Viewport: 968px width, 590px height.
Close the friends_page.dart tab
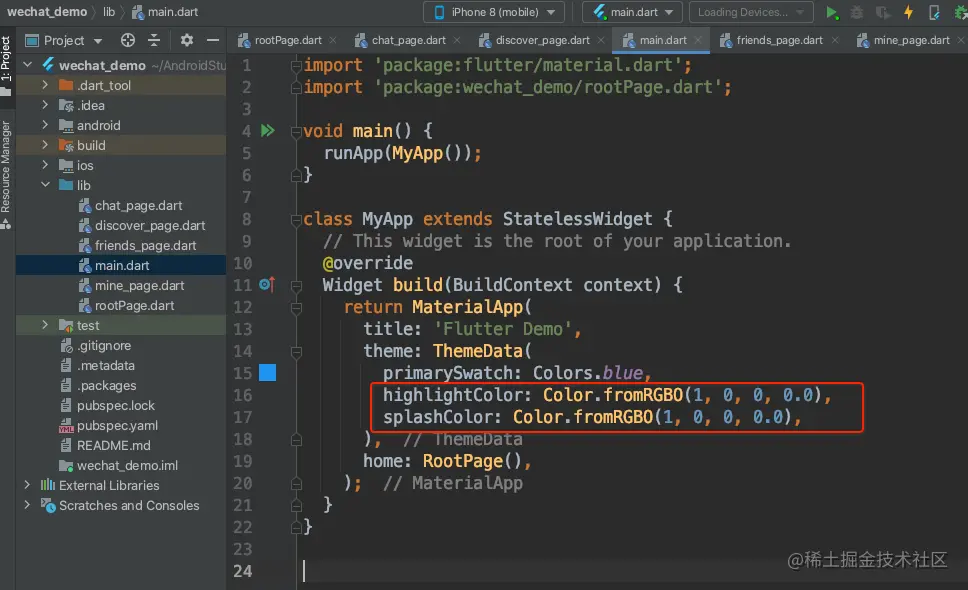pos(835,40)
